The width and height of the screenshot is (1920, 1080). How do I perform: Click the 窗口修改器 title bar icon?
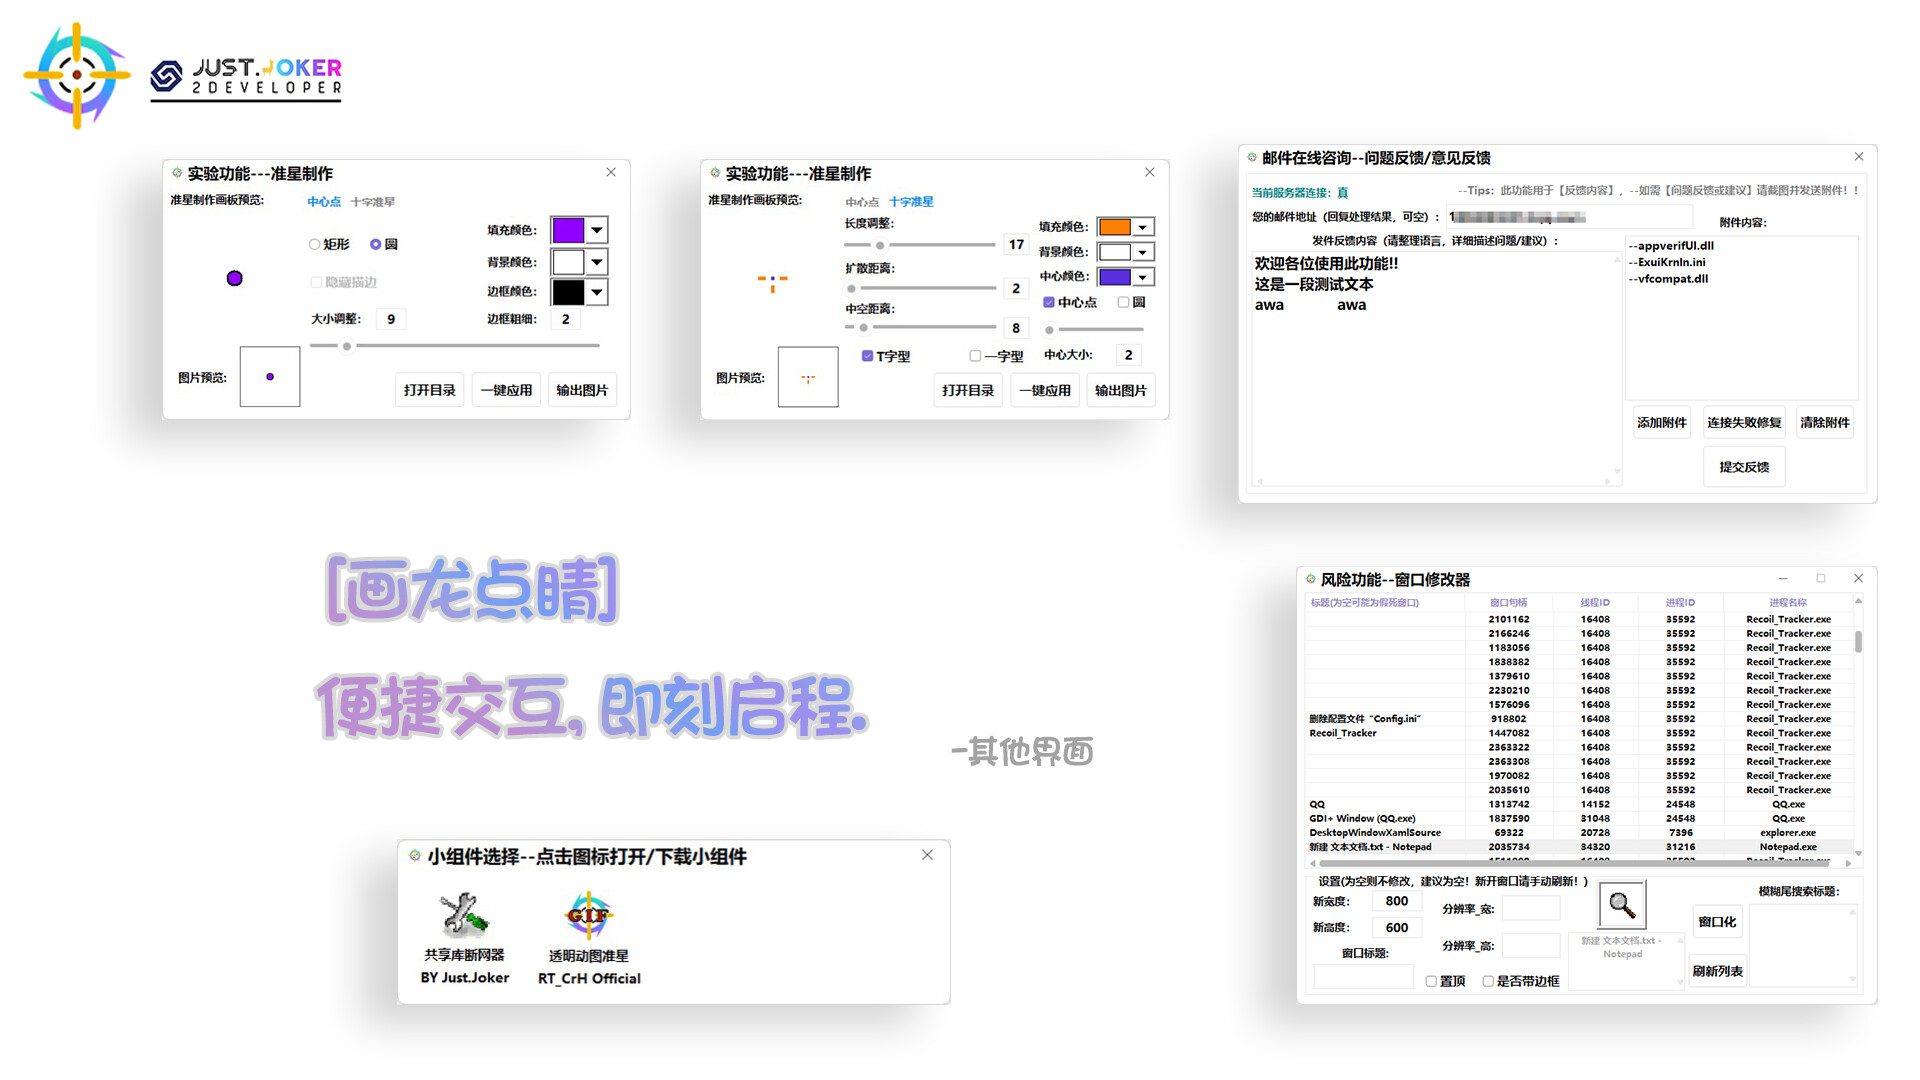(x=1308, y=579)
